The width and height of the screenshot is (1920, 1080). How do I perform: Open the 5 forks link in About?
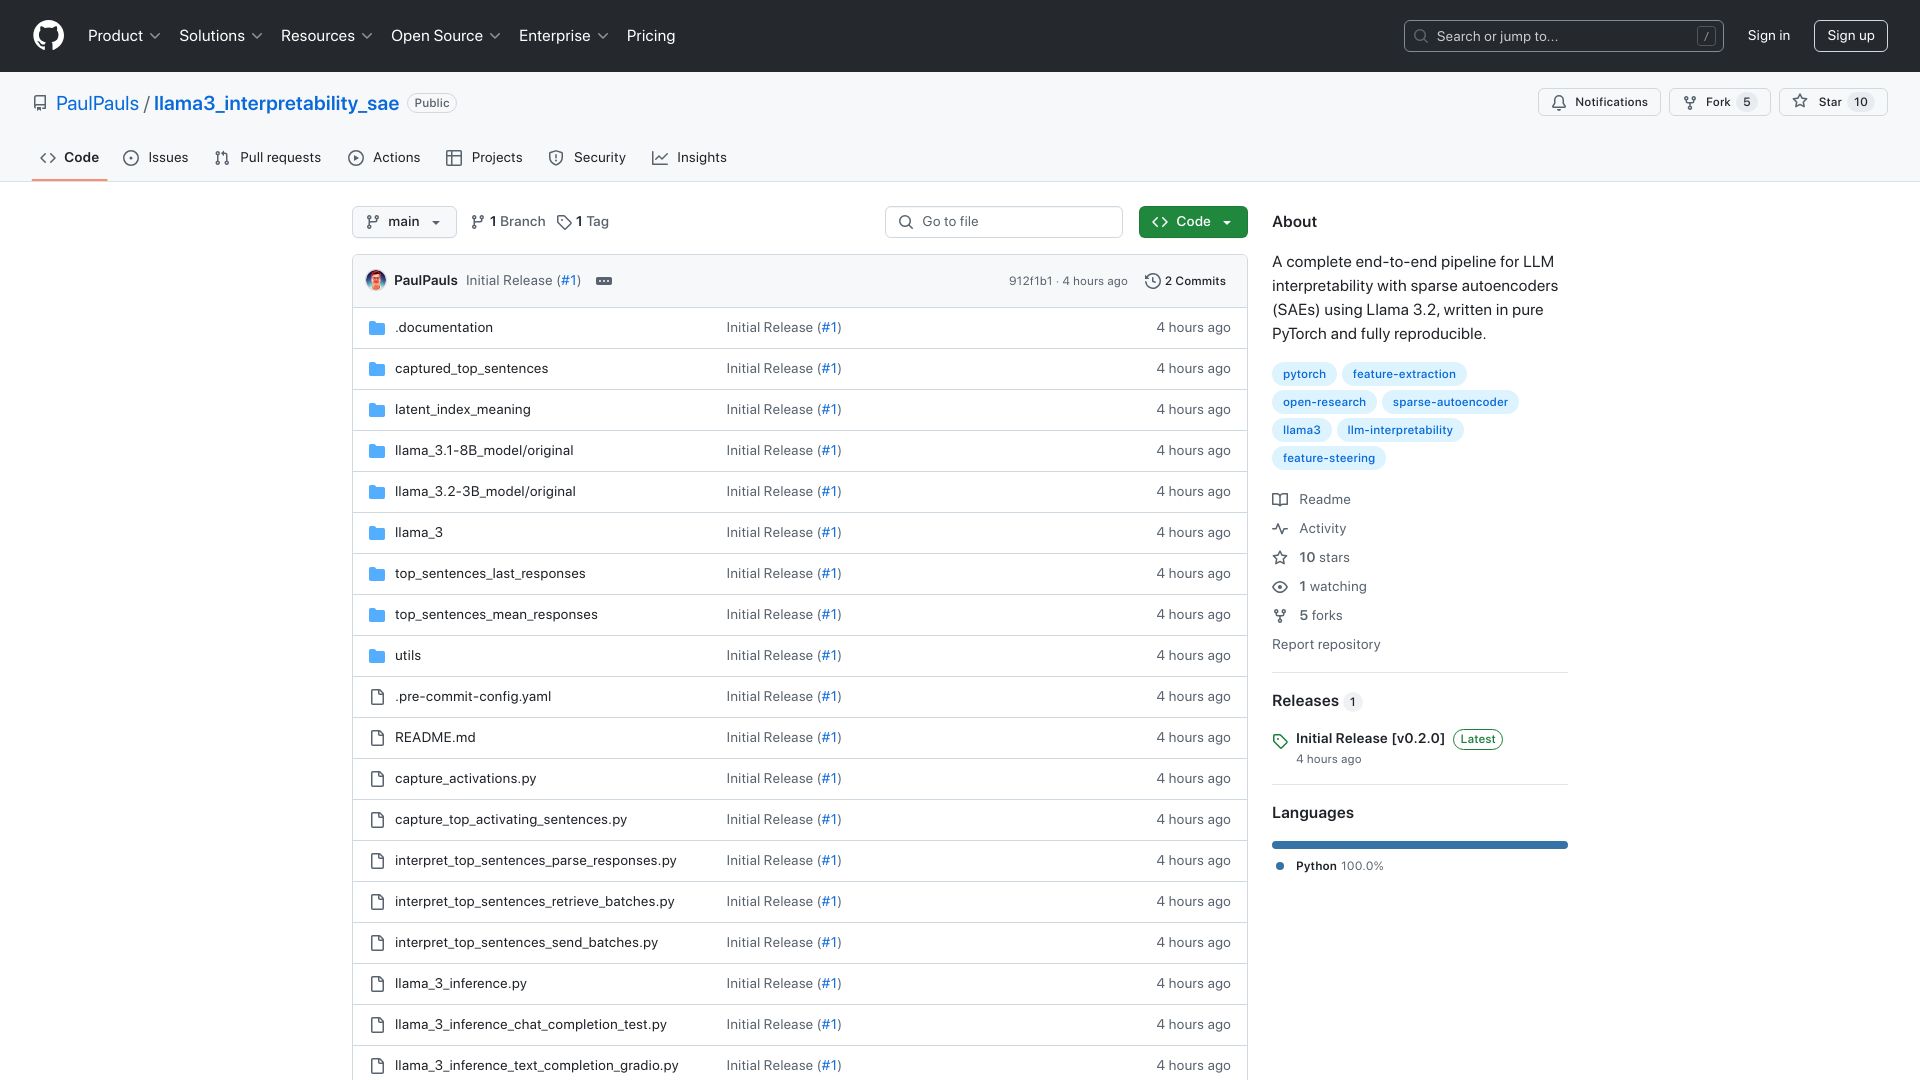click(x=1307, y=616)
